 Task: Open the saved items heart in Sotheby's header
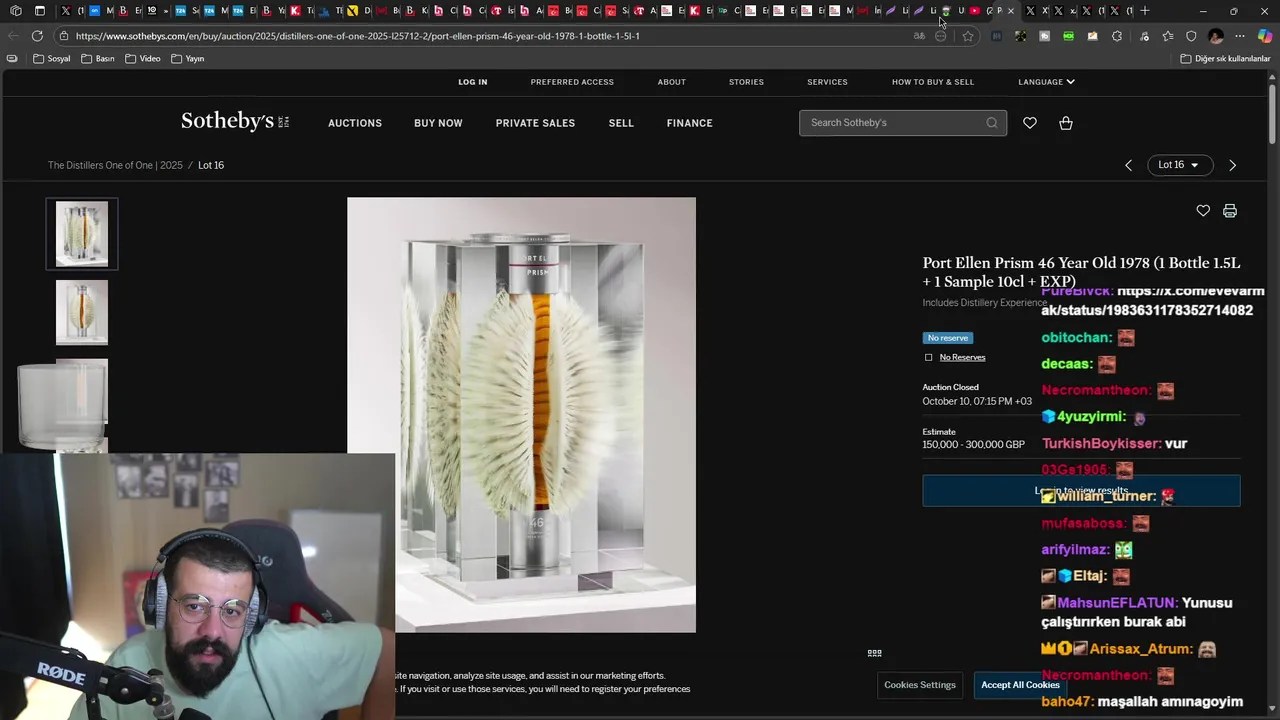pos(1030,123)
